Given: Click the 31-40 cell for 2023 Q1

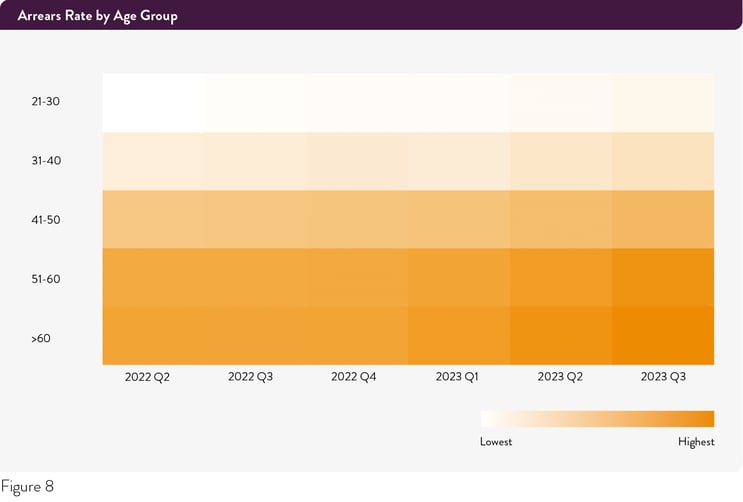Looking at the screenshot, I should point(459,161).
